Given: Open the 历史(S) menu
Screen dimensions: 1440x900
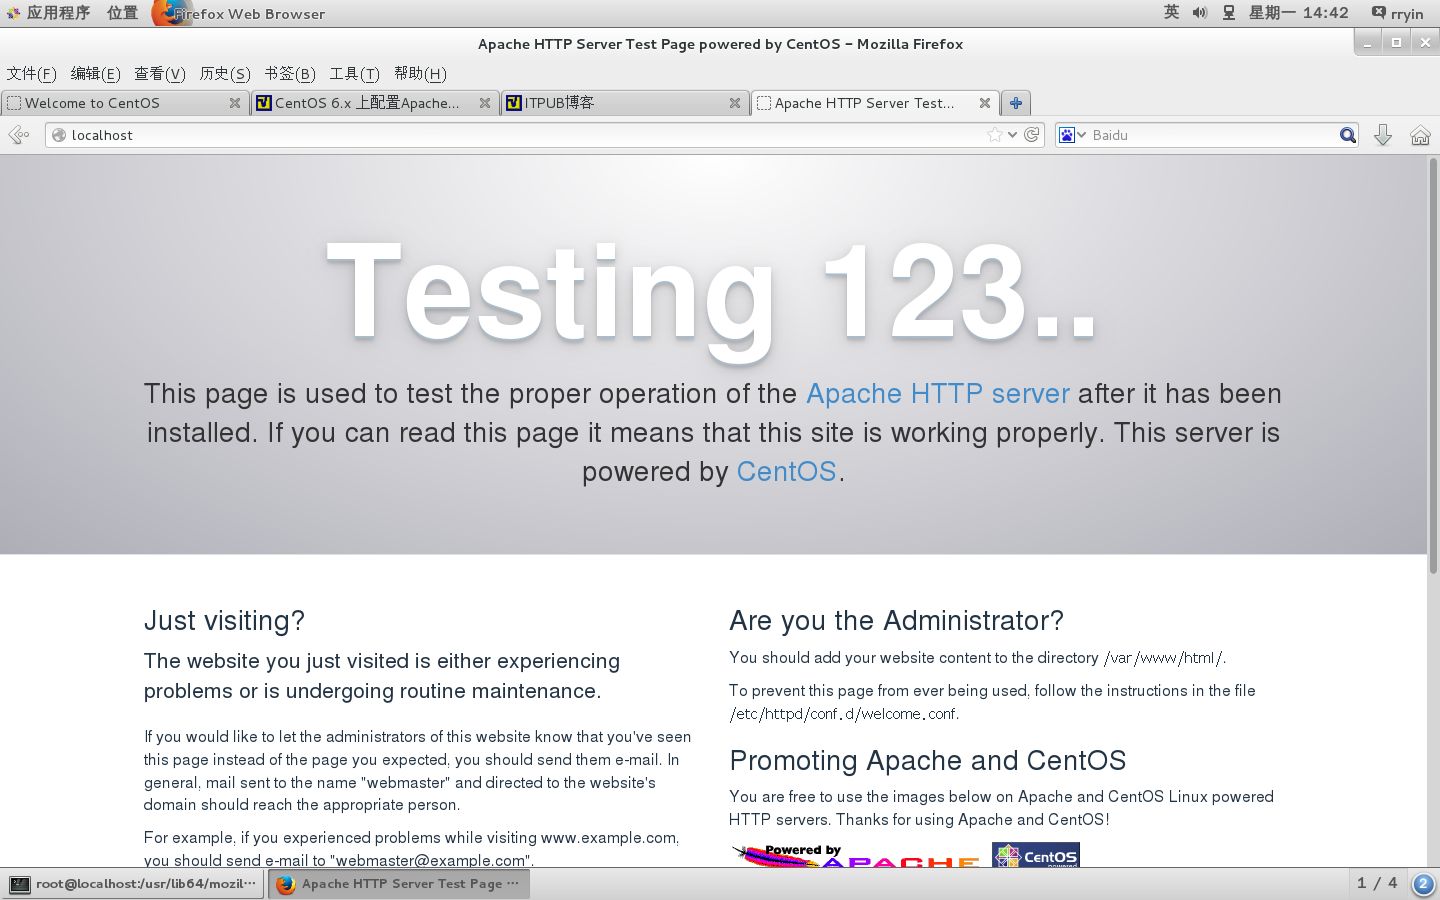Looking at the screenshot, I should pyautogui.click(x=225, y=74).
